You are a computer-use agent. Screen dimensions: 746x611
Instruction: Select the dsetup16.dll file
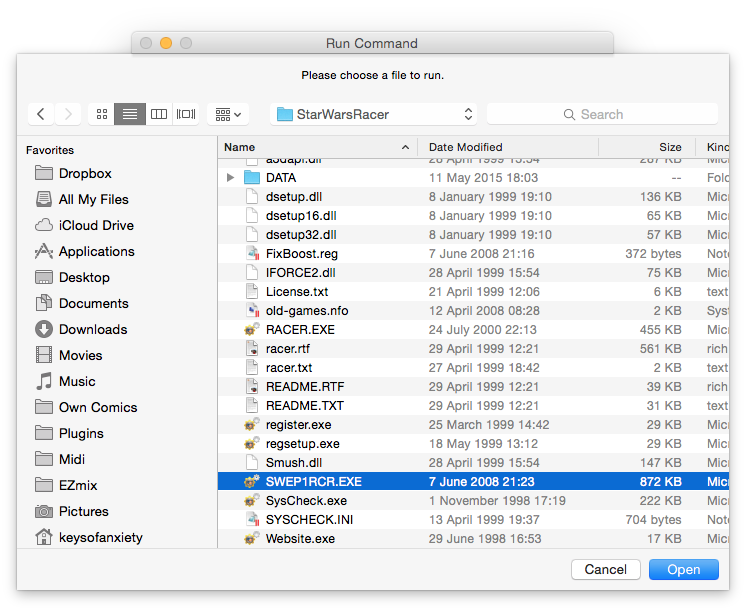pyautogui.click(x=473, y=216)
